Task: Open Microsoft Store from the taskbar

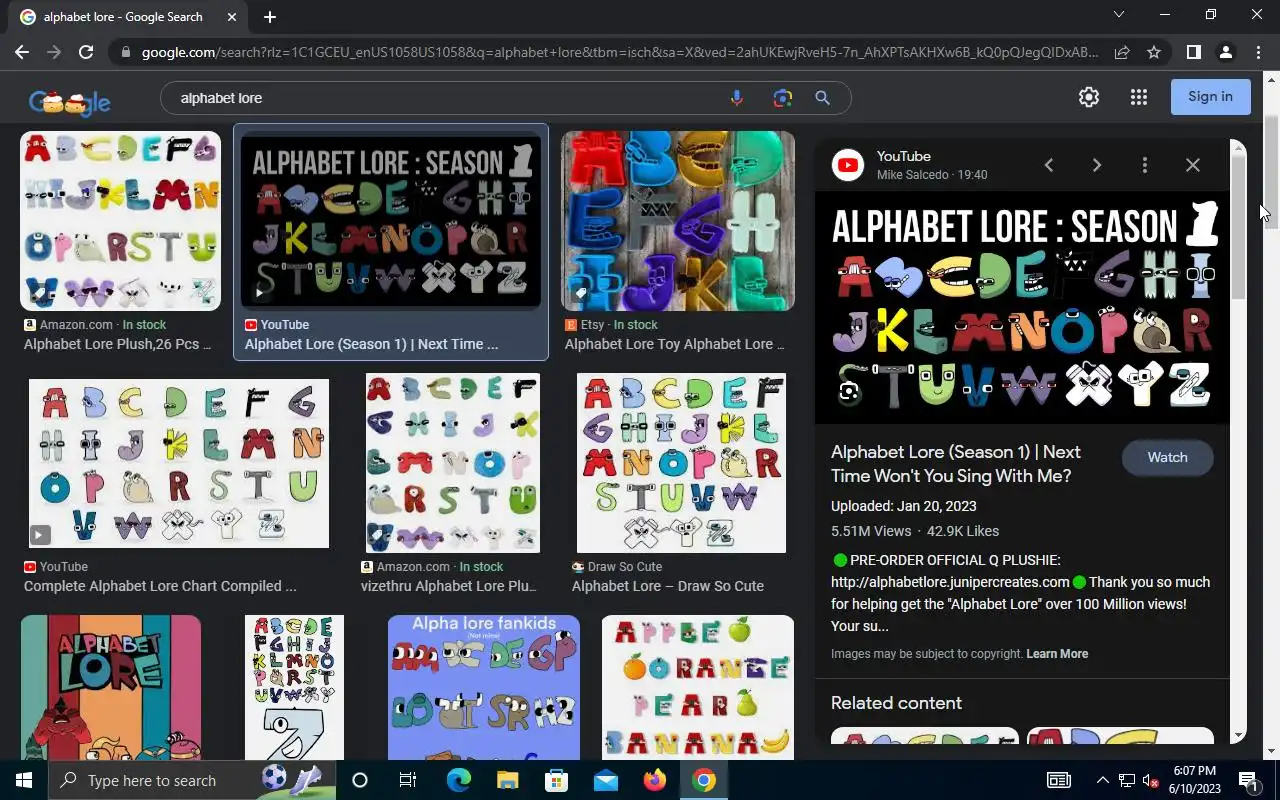Action: pyautogui.click(x=556, y=780)
